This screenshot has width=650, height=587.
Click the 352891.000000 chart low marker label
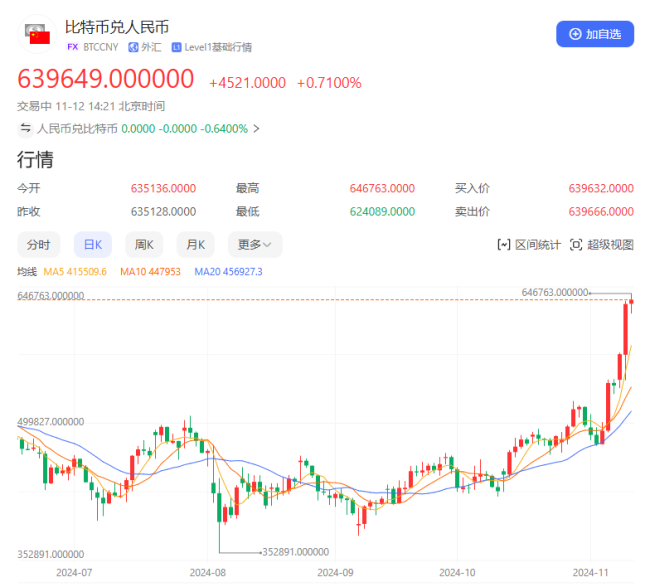(x=296, y=552)
